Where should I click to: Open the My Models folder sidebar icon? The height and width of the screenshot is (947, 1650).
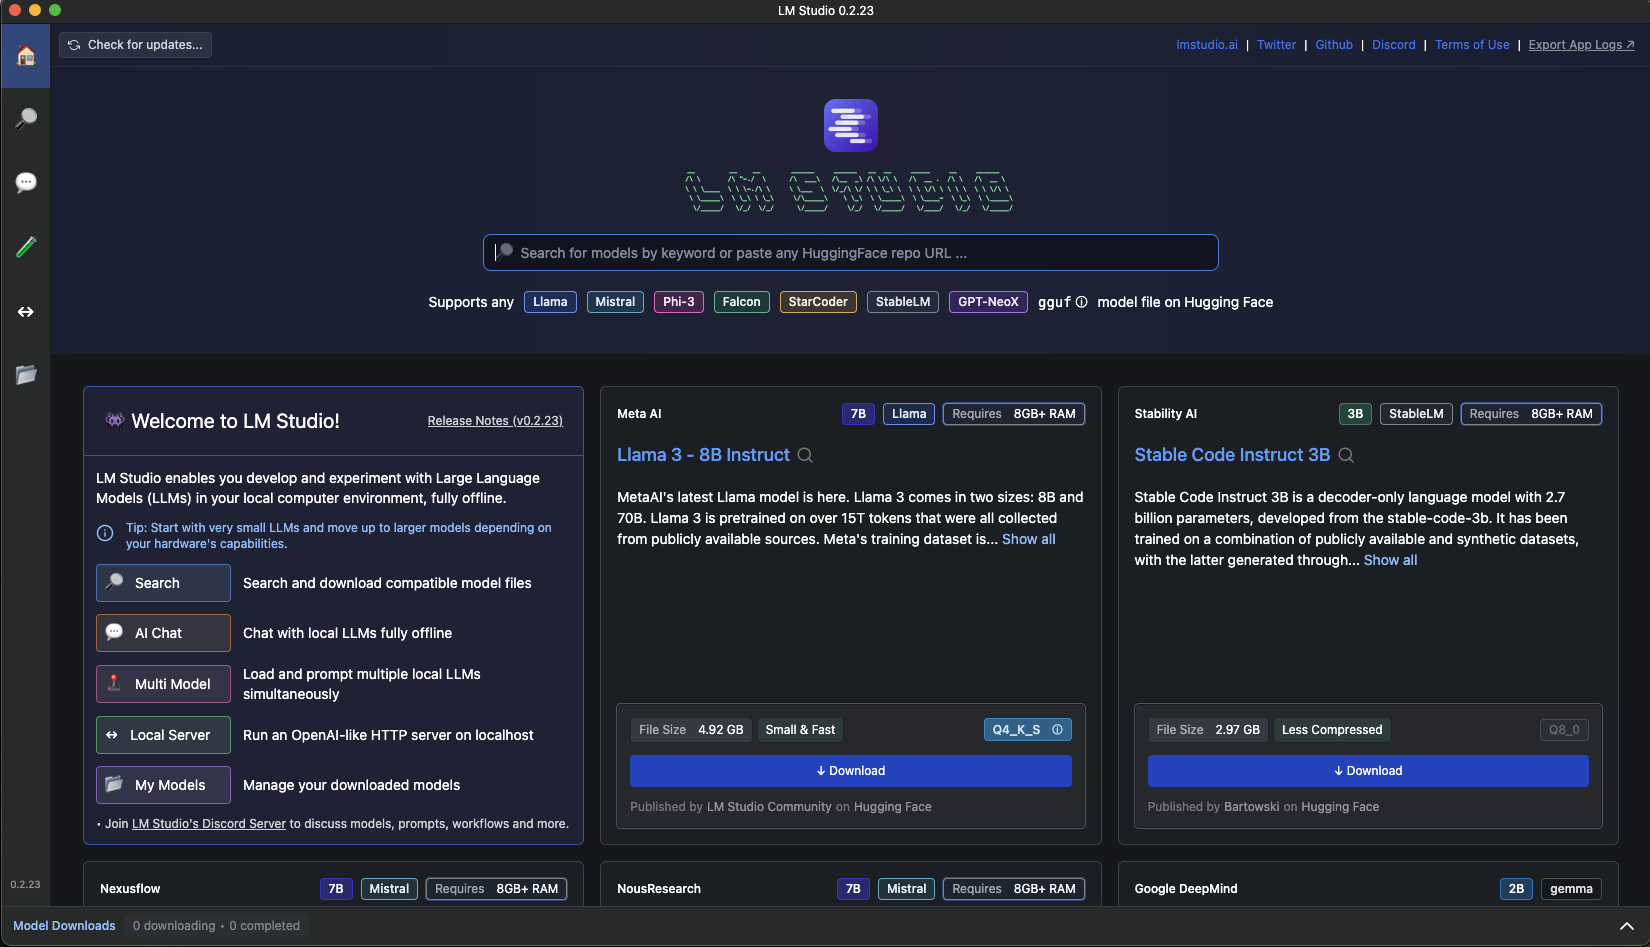click(26, 375)
